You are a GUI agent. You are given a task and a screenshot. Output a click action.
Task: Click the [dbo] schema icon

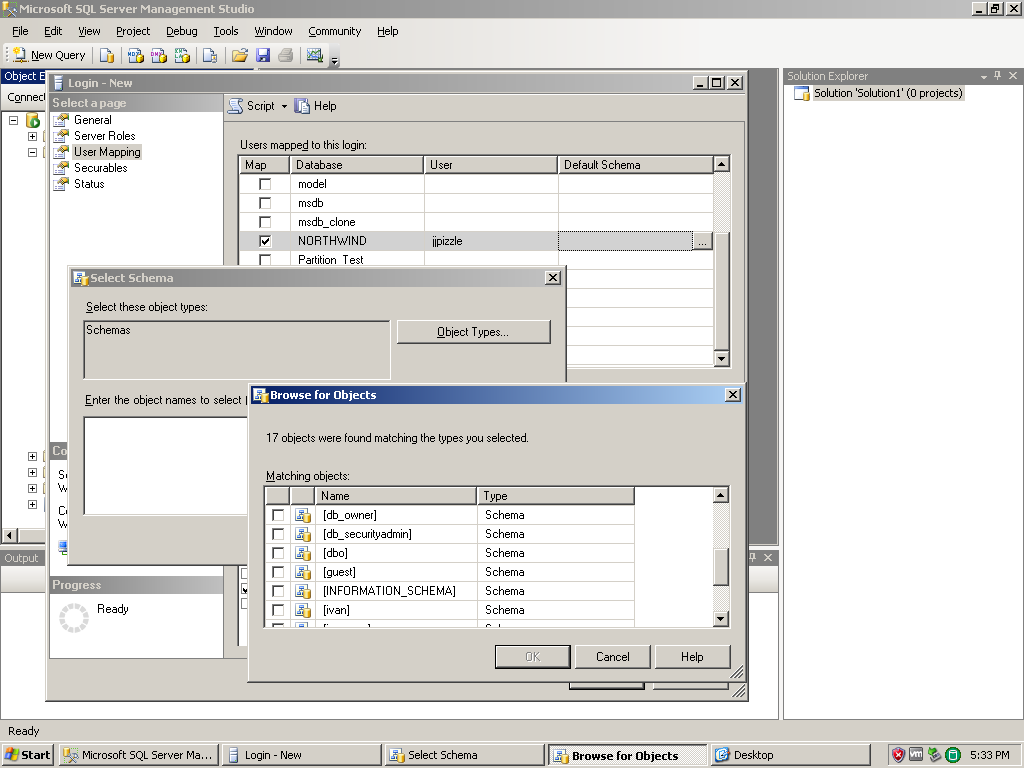point(302,553)
